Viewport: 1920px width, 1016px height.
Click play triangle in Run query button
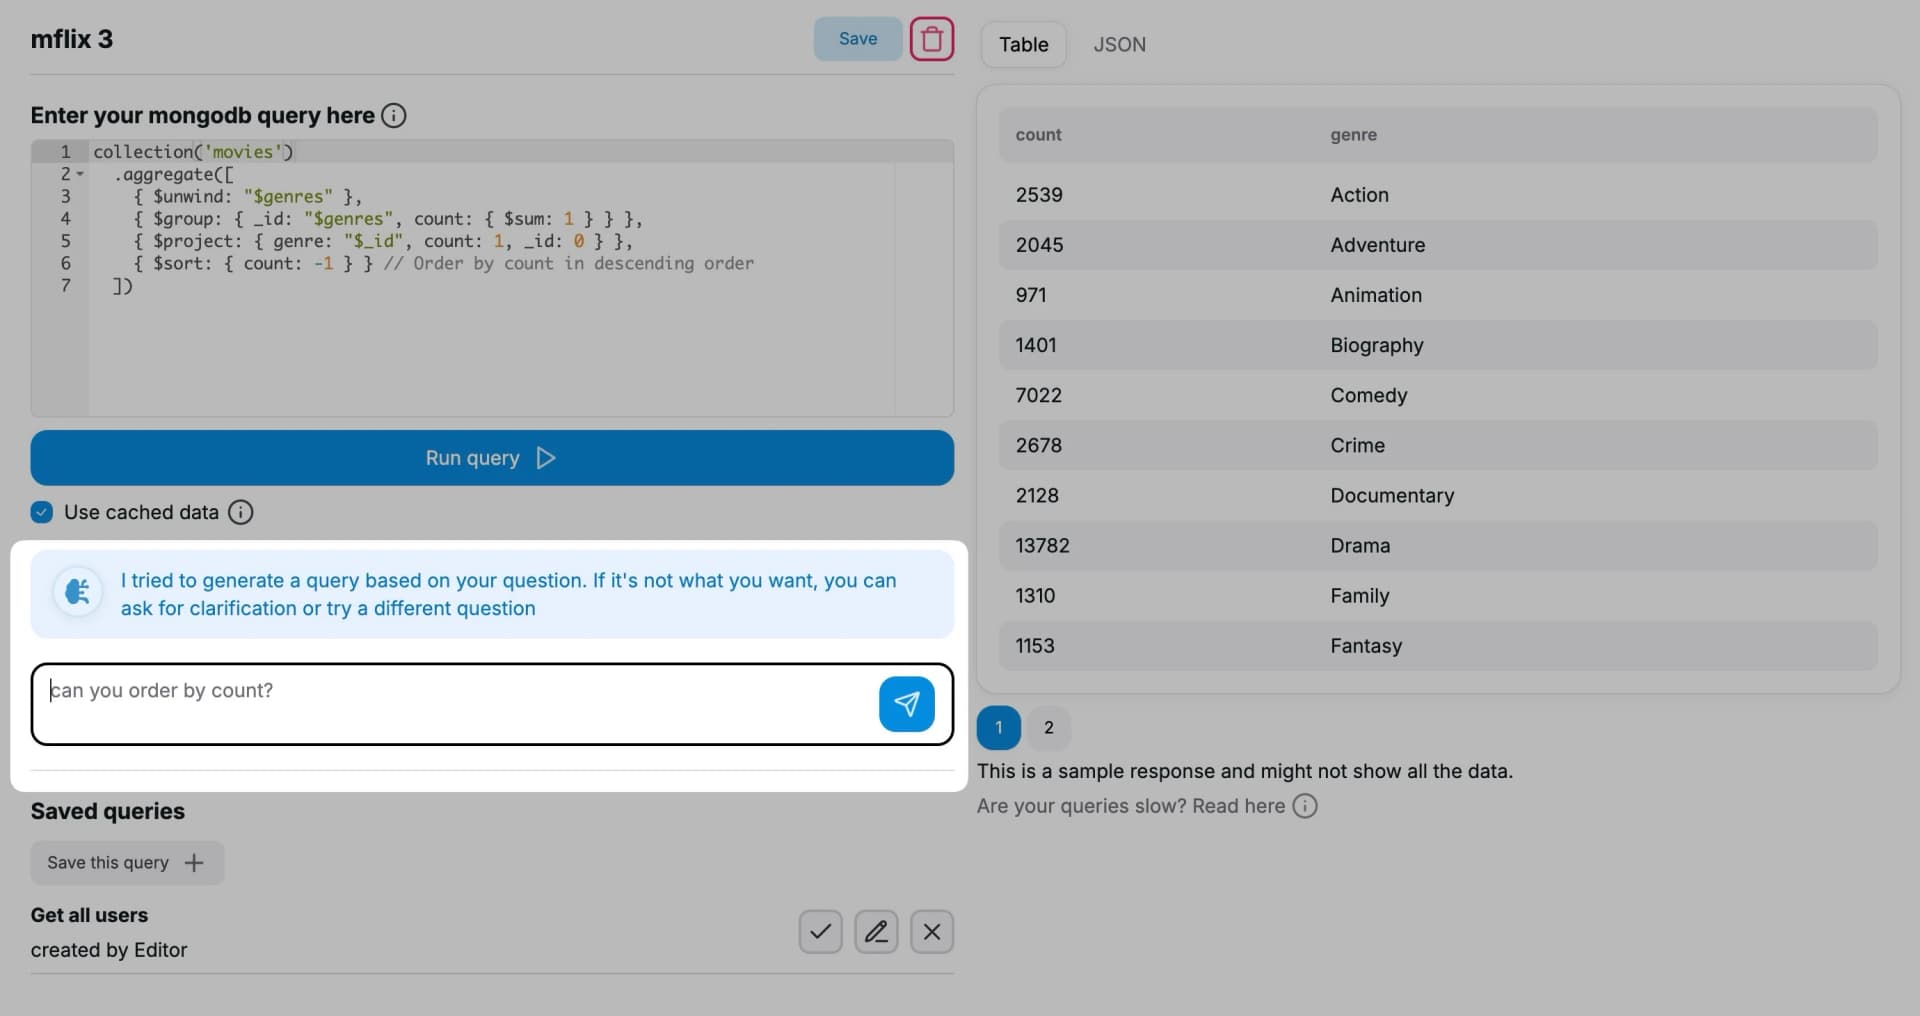pos(546,458)
